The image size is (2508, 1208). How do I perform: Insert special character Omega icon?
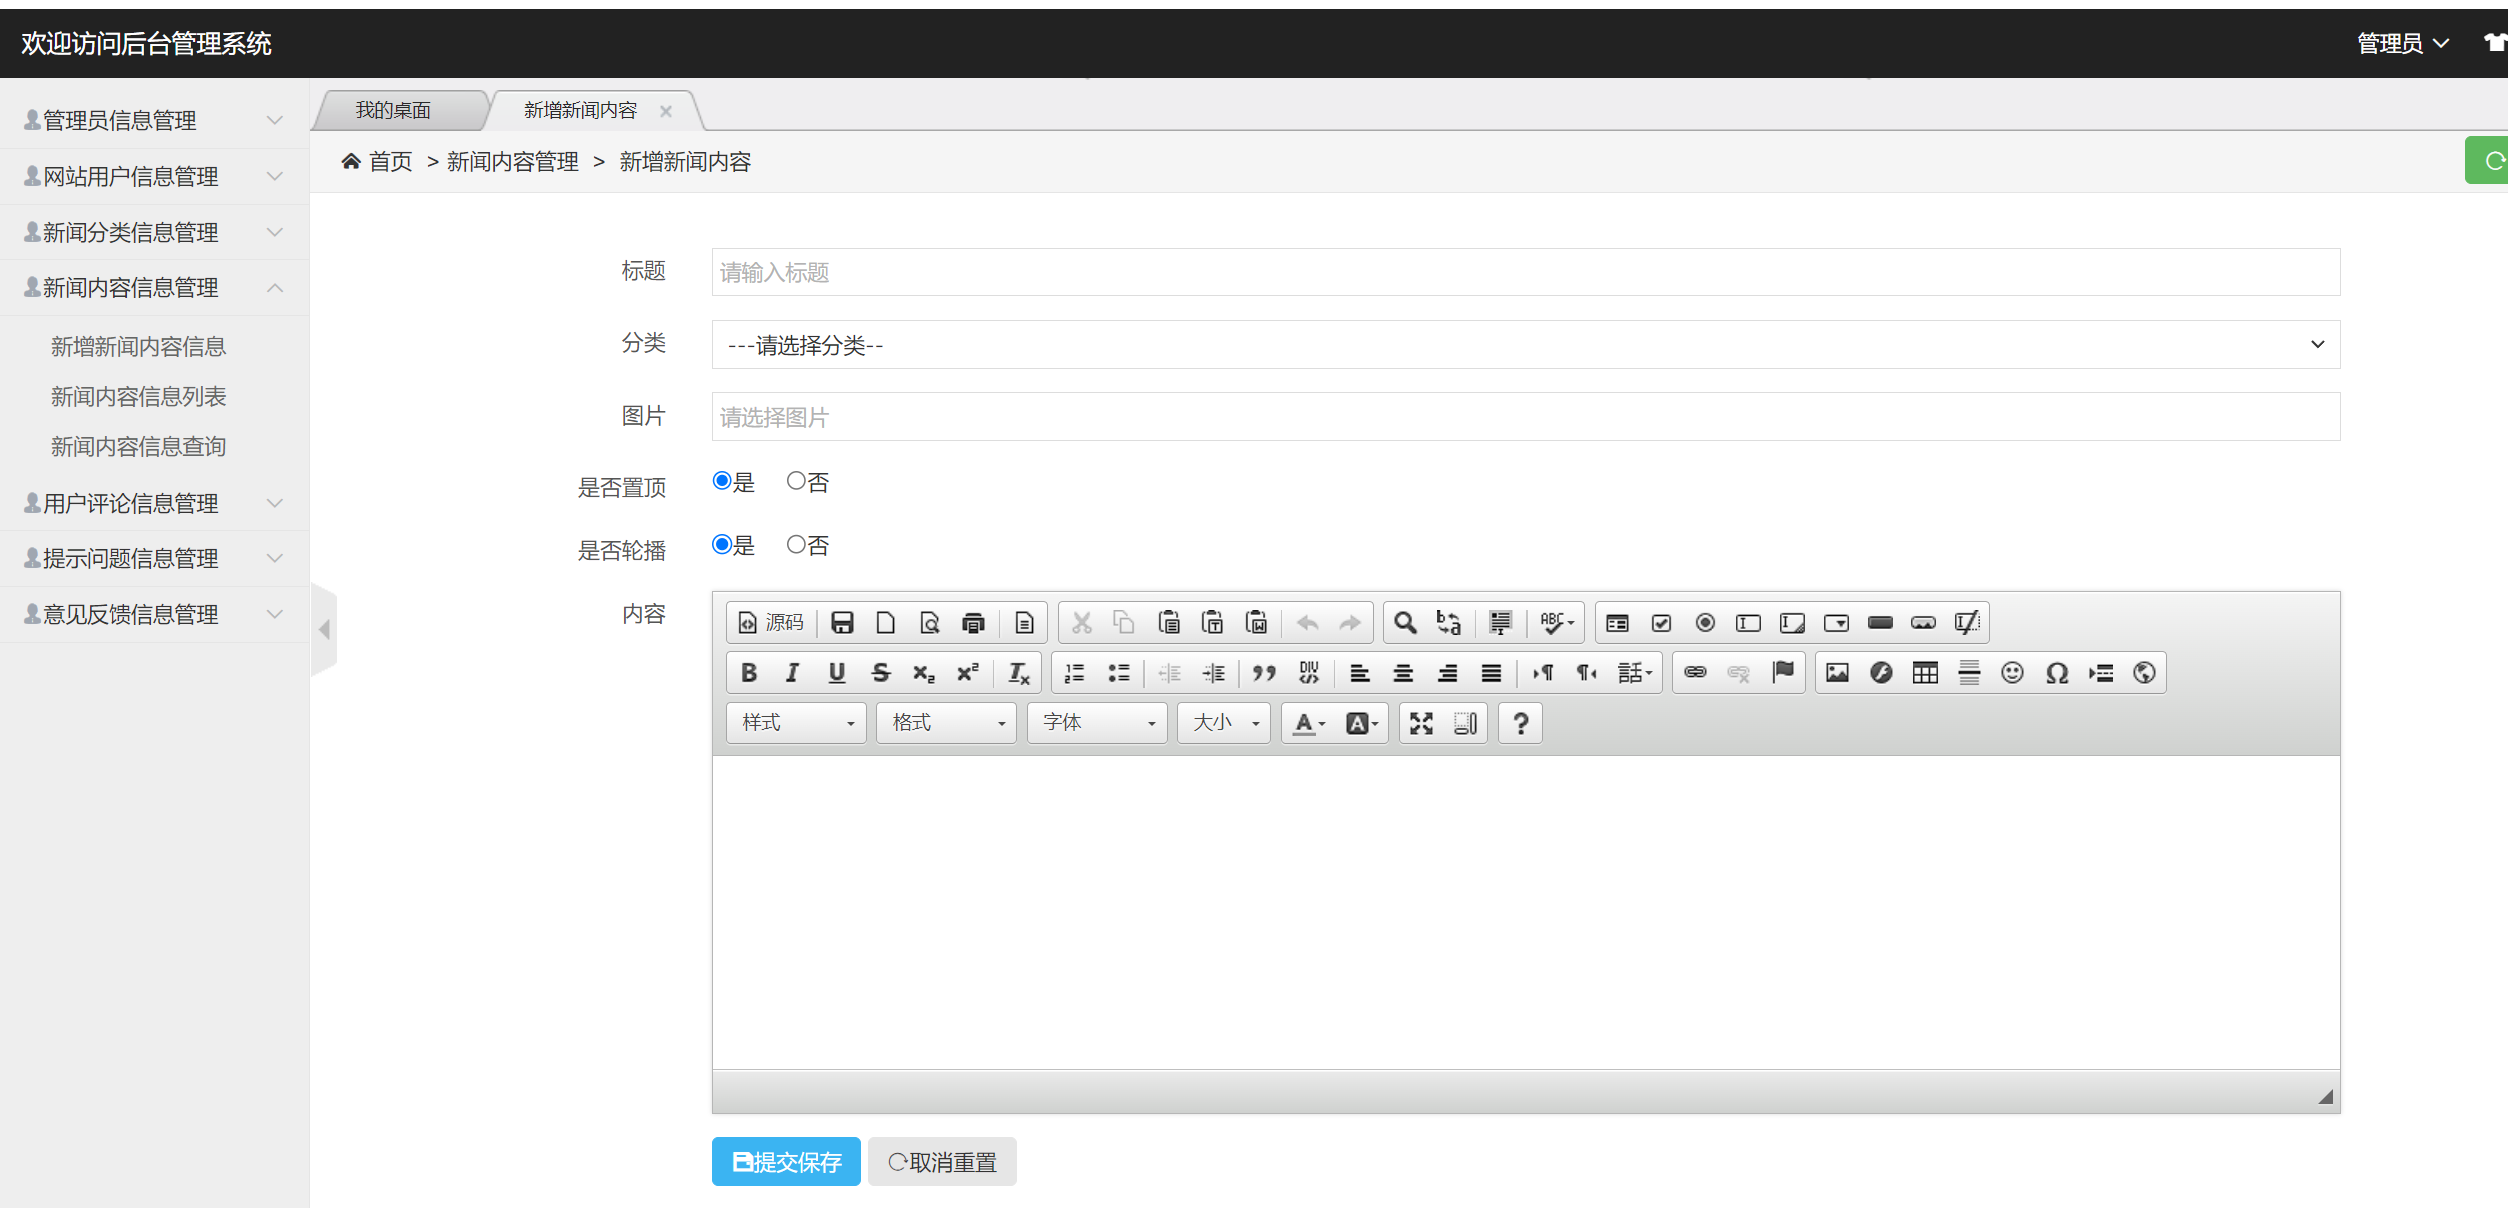(2057, 673)
